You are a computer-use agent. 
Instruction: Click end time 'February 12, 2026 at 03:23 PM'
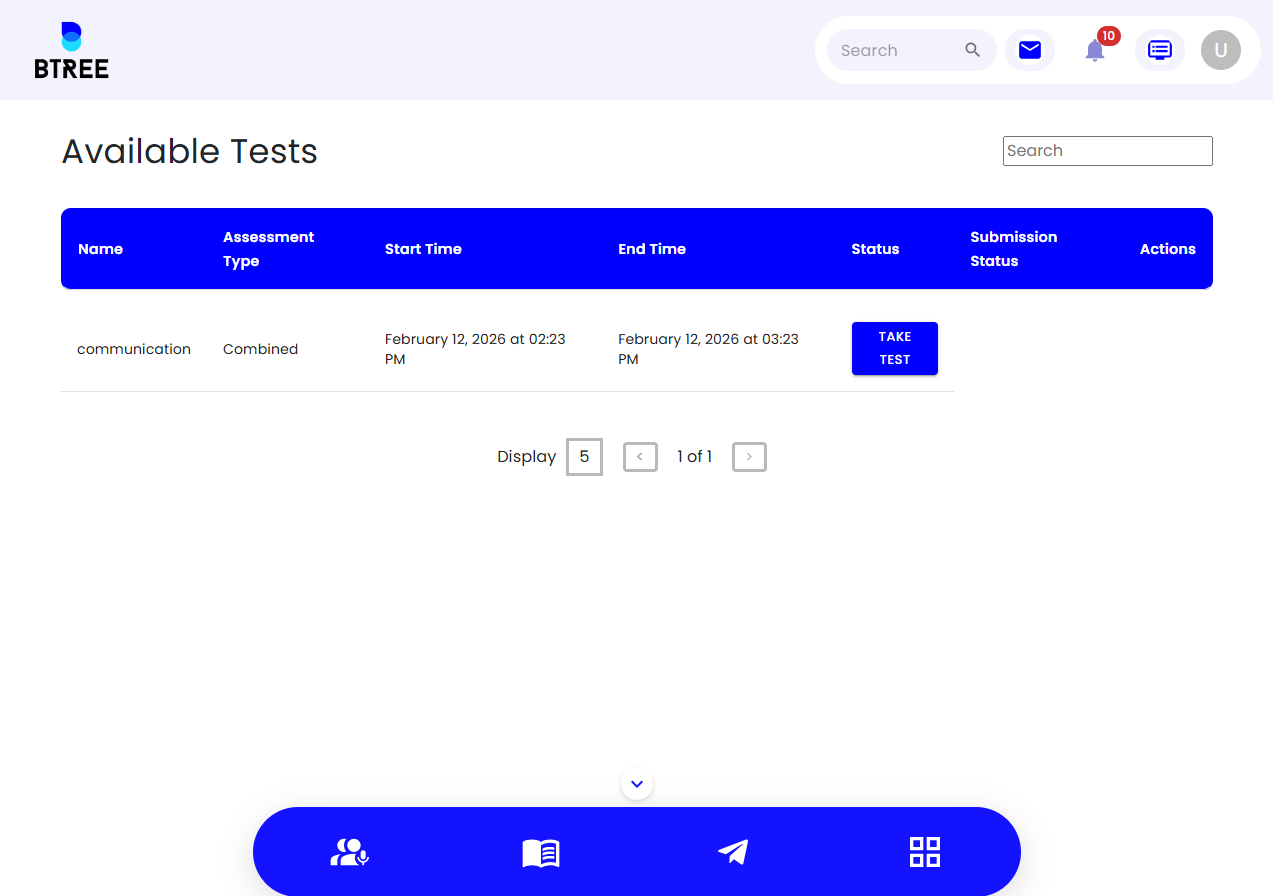coord(708,349)
